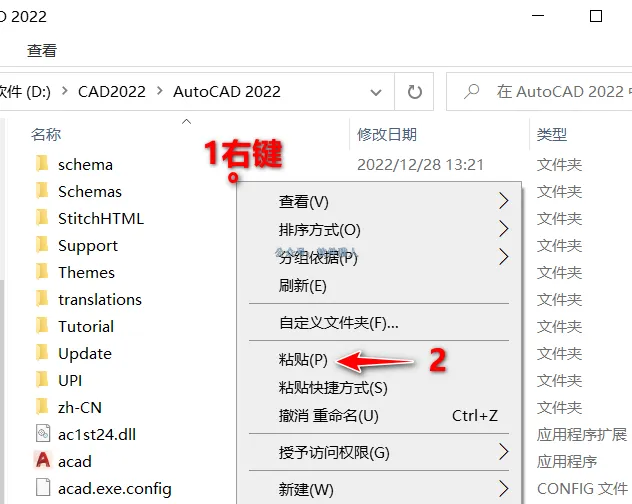The height and width of the screenshot is (504, 632).
Task: Choose 粘贴快捷方式(S) menu entry
Action: (x=379, y=387)
